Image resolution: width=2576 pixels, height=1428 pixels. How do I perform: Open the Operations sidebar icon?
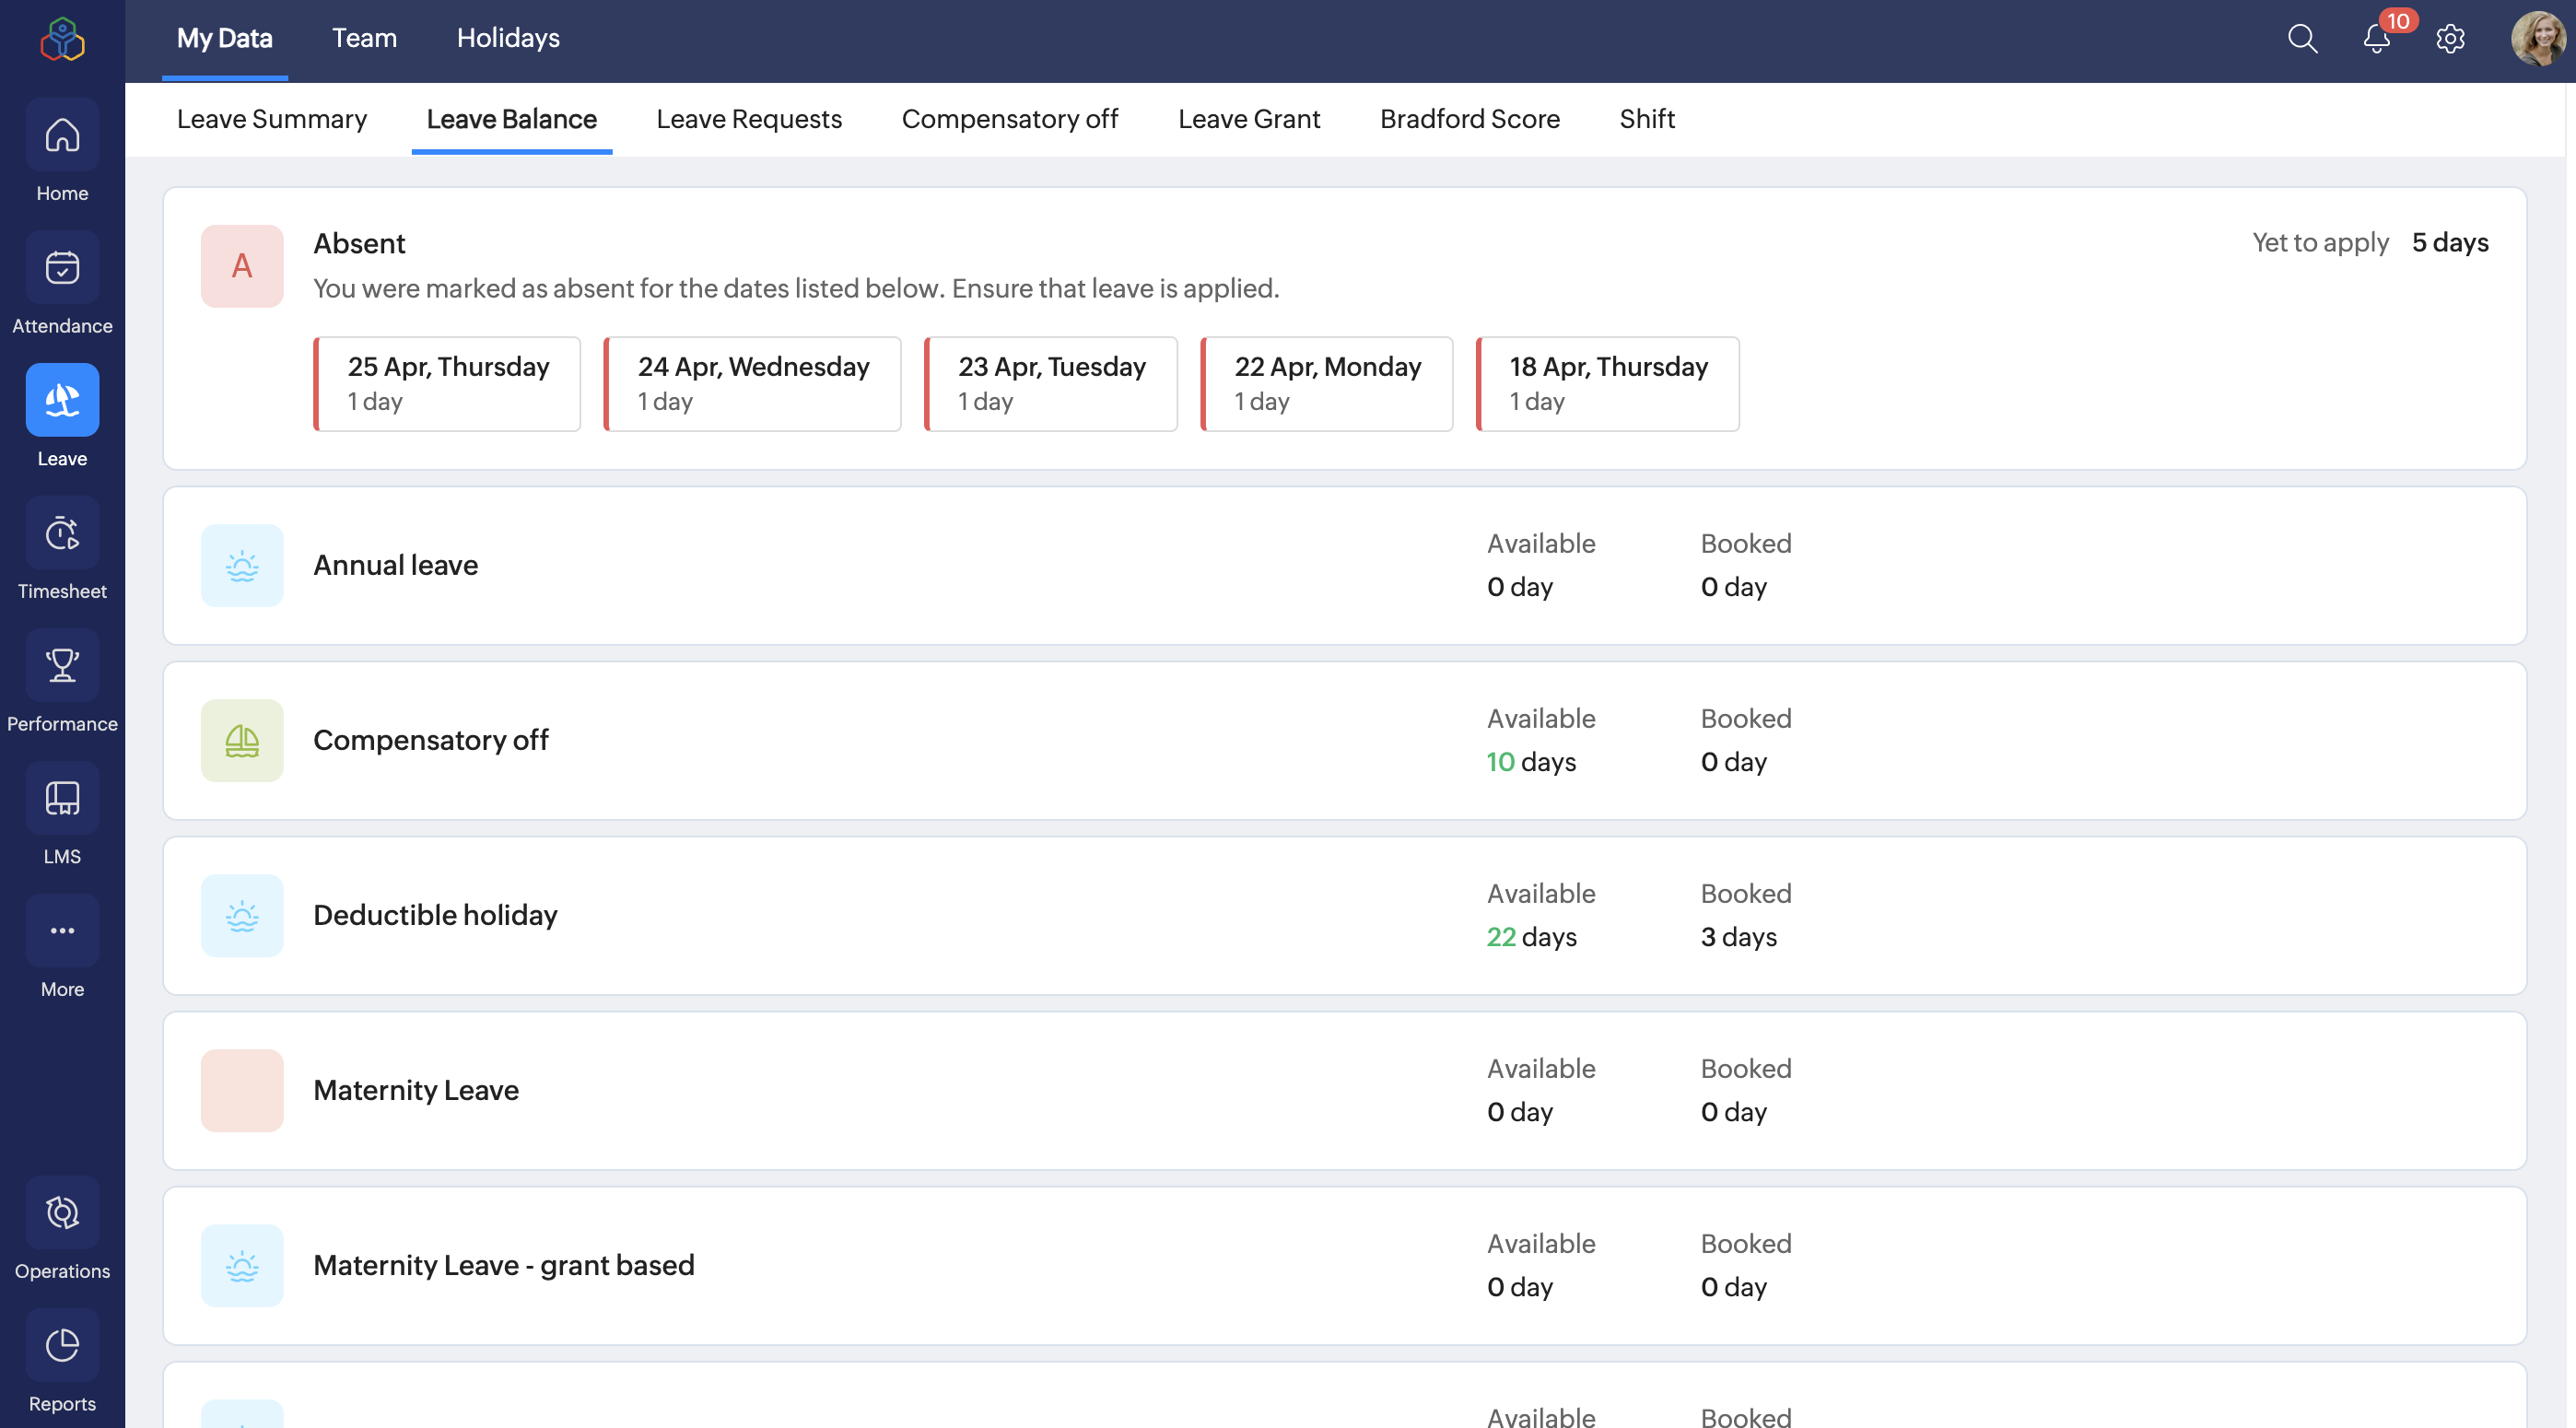coord(62,1213)
